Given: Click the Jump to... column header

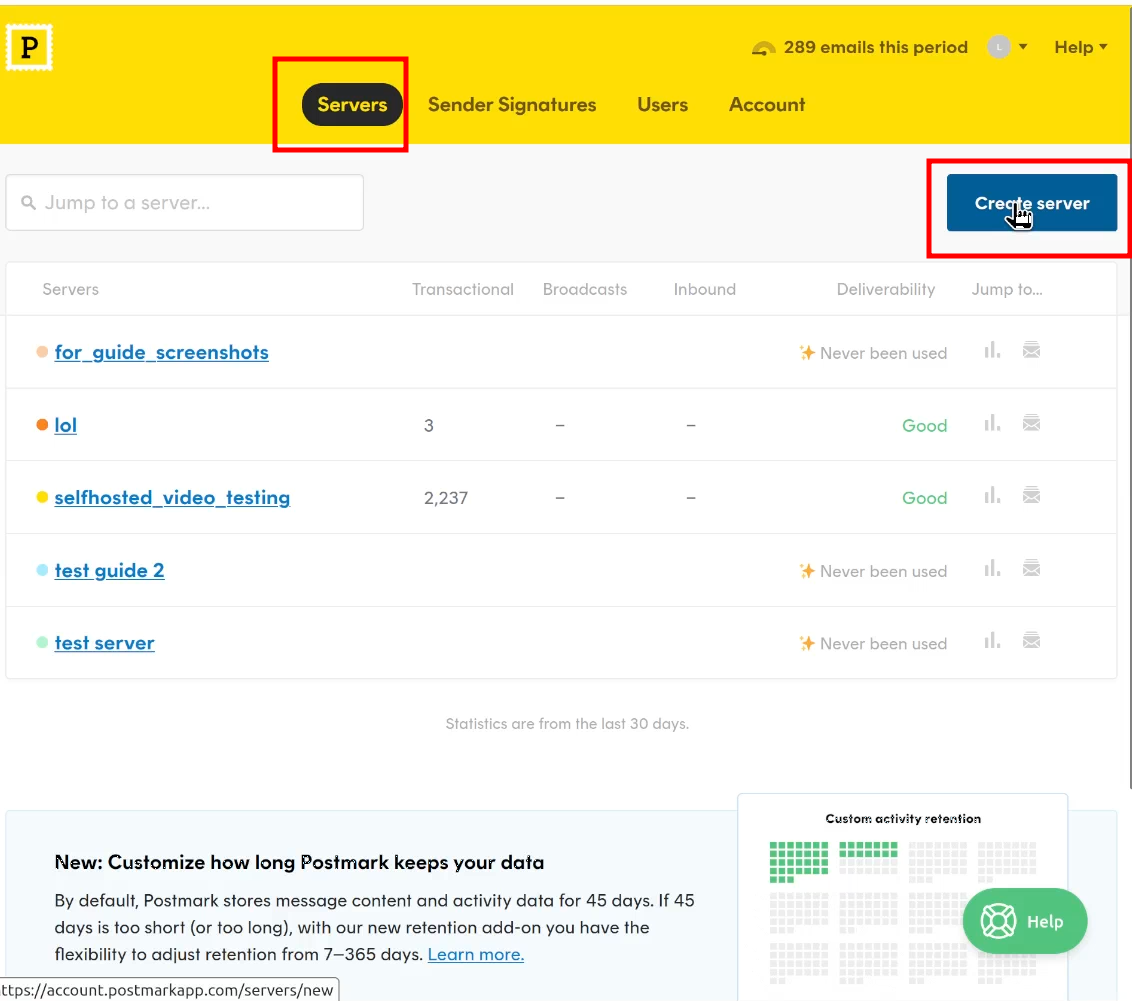Looking at the screenshot, I should pos(1007,289).
